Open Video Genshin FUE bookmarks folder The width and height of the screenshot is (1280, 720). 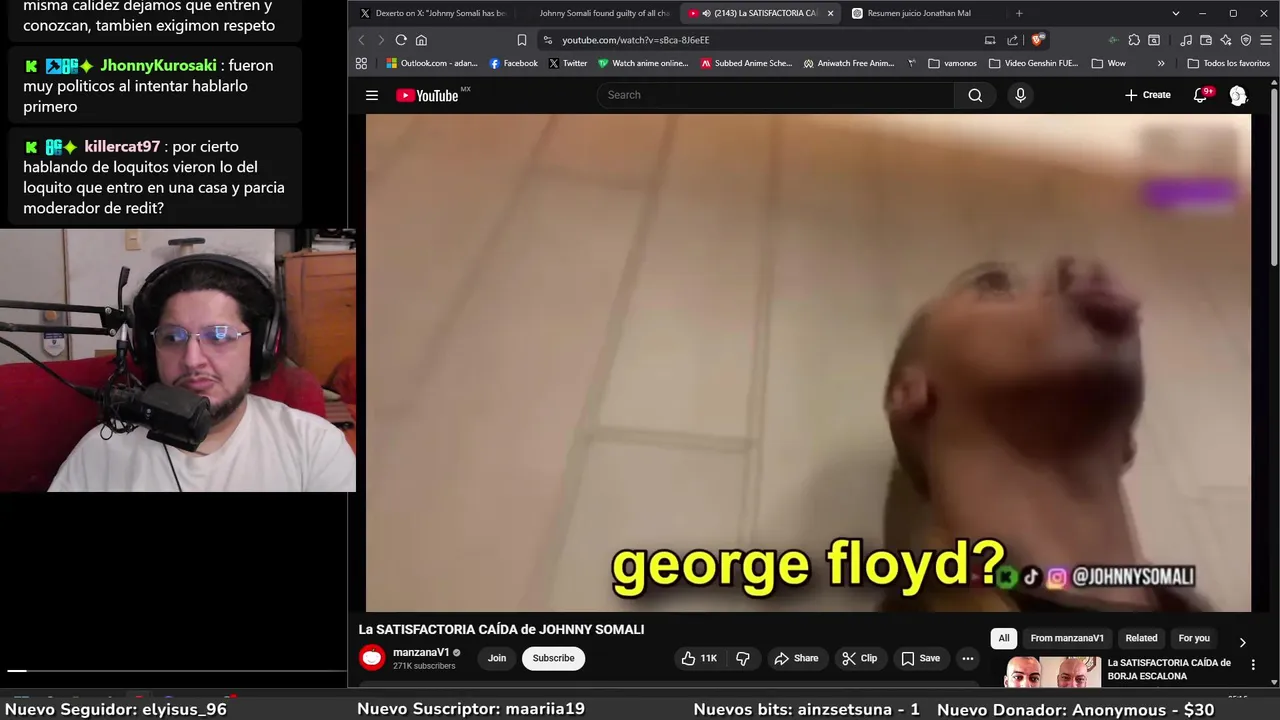1034,63
